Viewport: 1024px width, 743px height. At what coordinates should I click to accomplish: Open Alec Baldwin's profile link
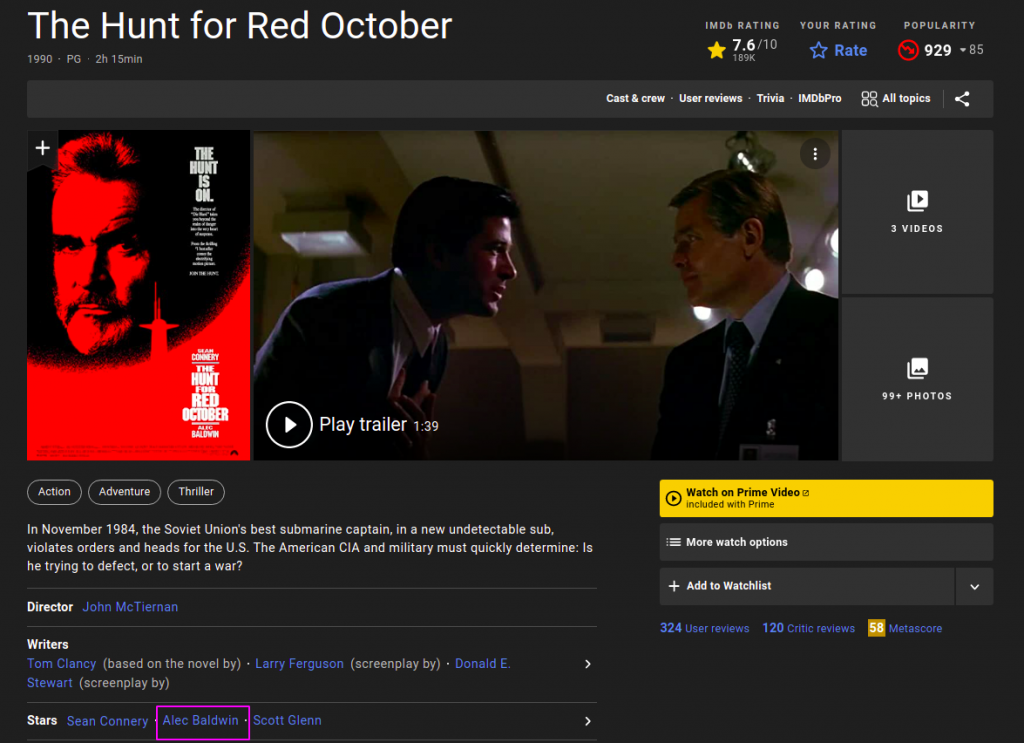pyautogui.click(x=201, y=721)
